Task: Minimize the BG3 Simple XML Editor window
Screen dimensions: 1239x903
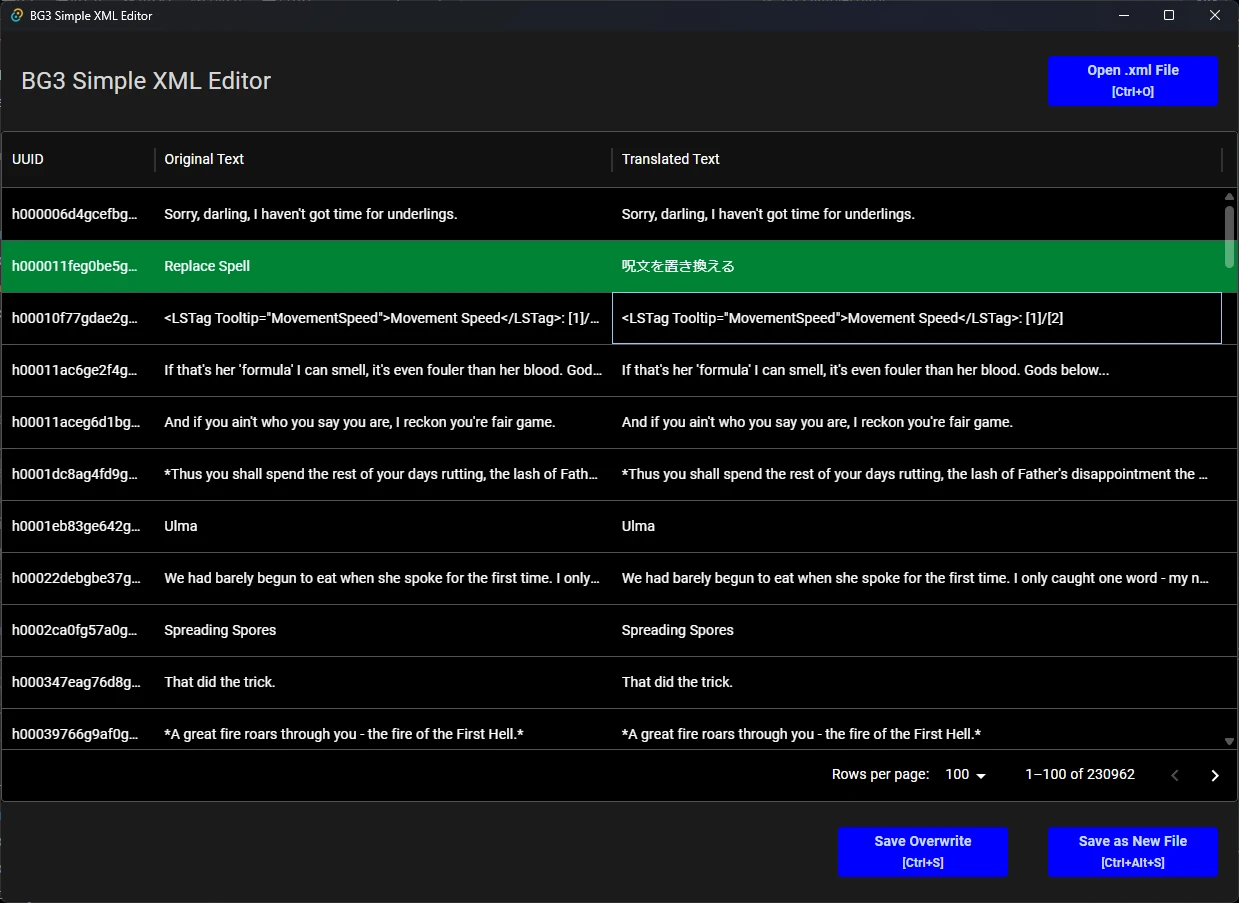Action: (1123, 15)
